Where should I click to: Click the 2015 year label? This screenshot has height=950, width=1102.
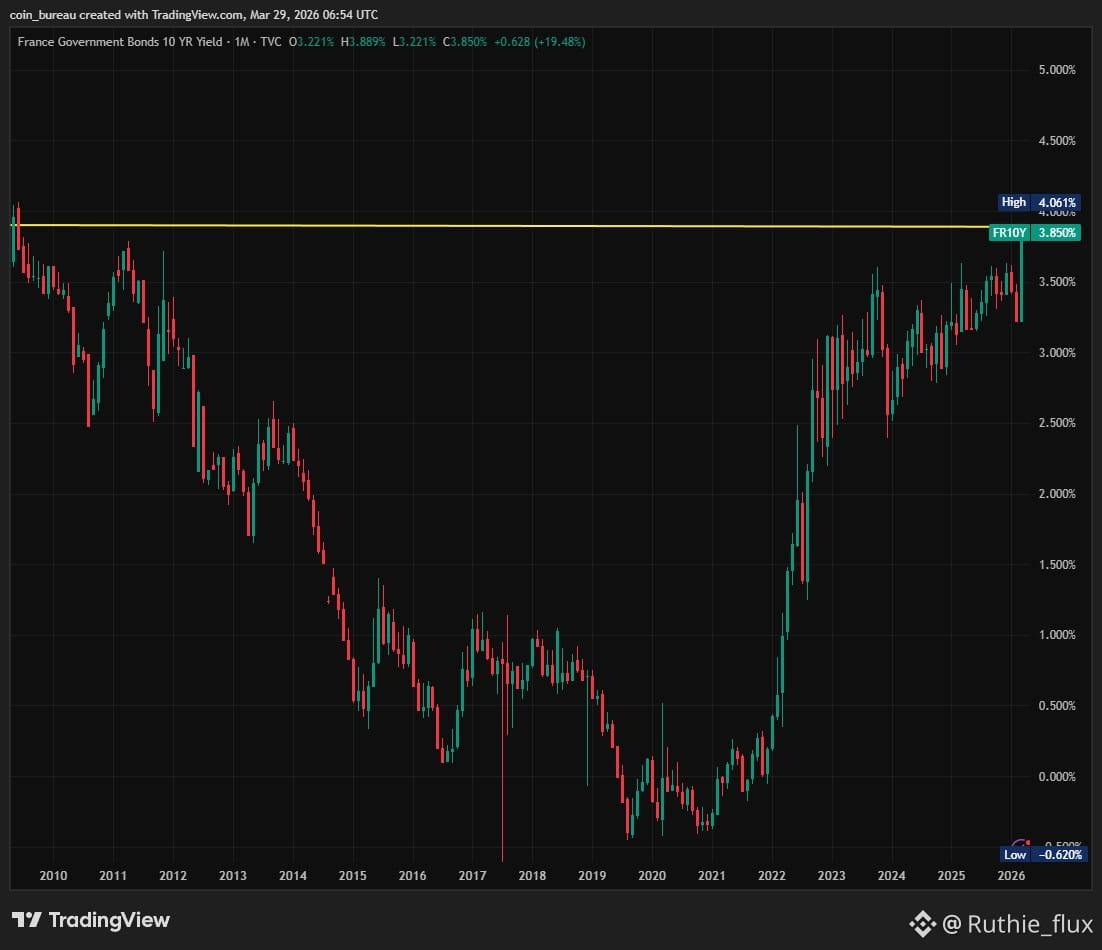(x=353, y=876)
